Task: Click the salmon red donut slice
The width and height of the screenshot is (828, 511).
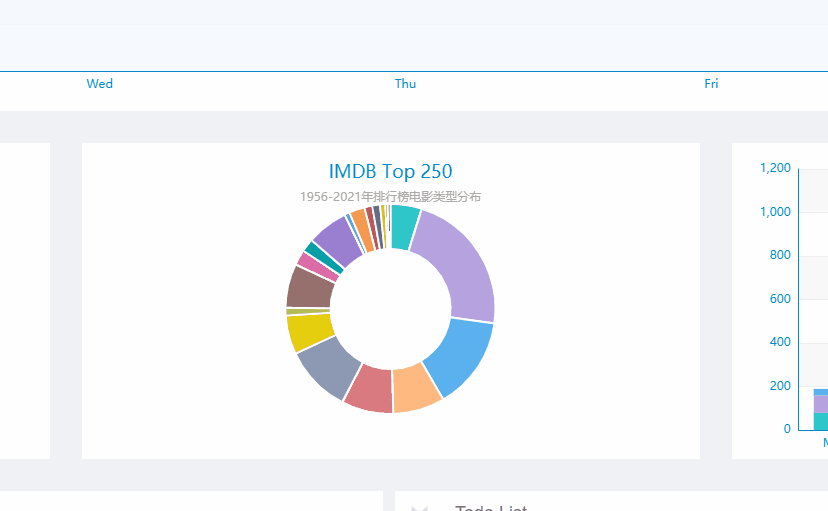Action: coord(371,389)
